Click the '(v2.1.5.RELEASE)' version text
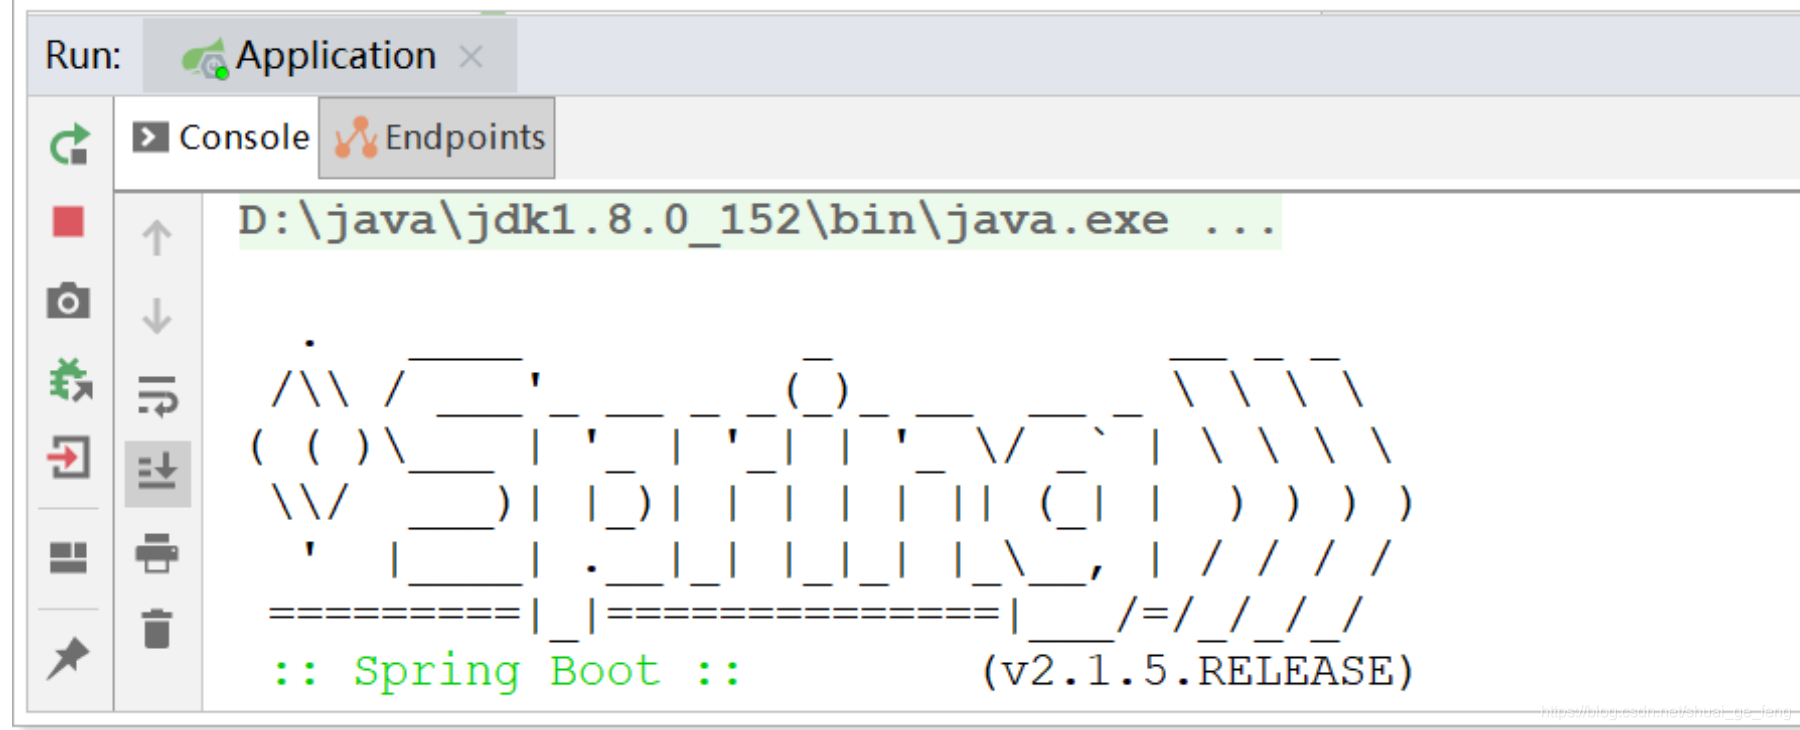 click(1197, 671)
